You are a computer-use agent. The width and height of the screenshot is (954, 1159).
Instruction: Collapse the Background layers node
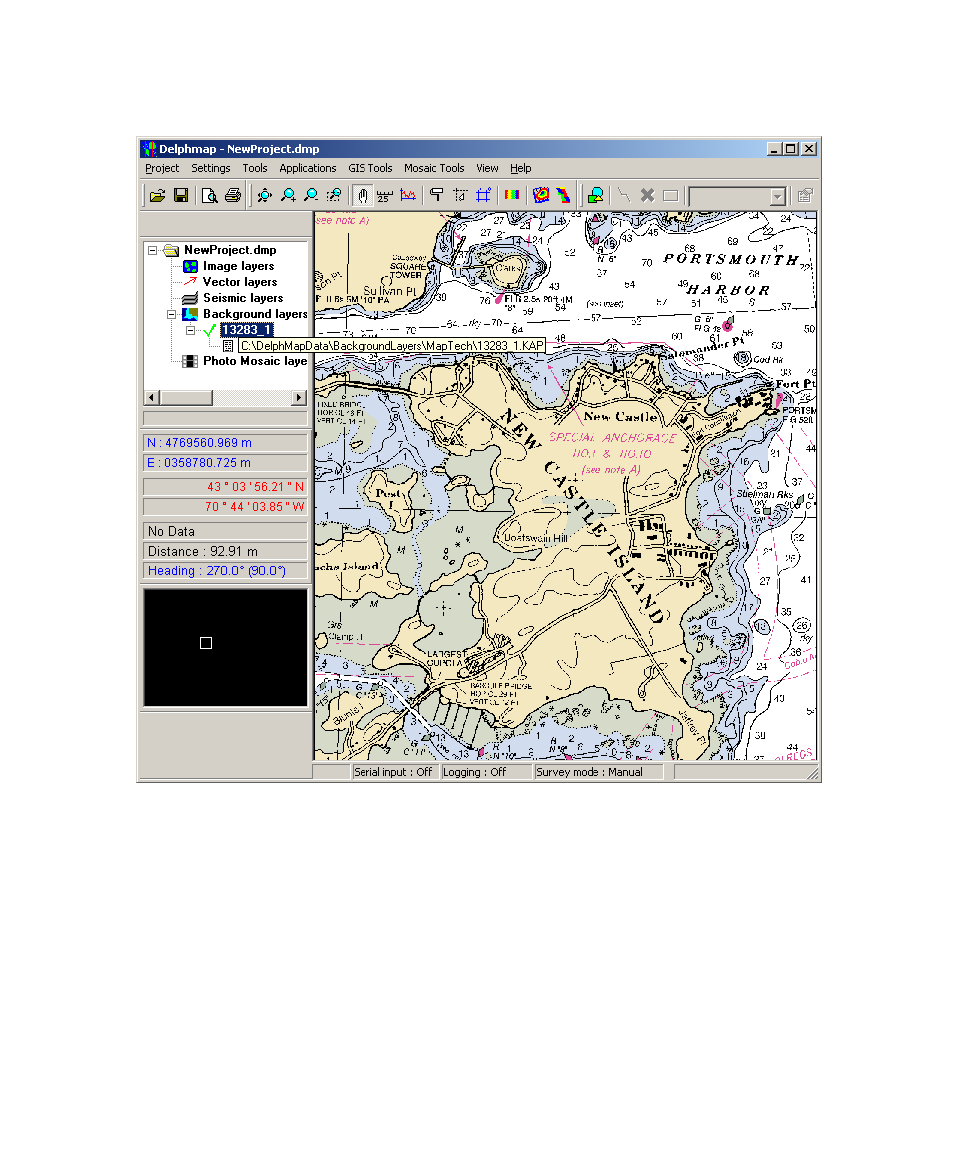pos(171,314)
